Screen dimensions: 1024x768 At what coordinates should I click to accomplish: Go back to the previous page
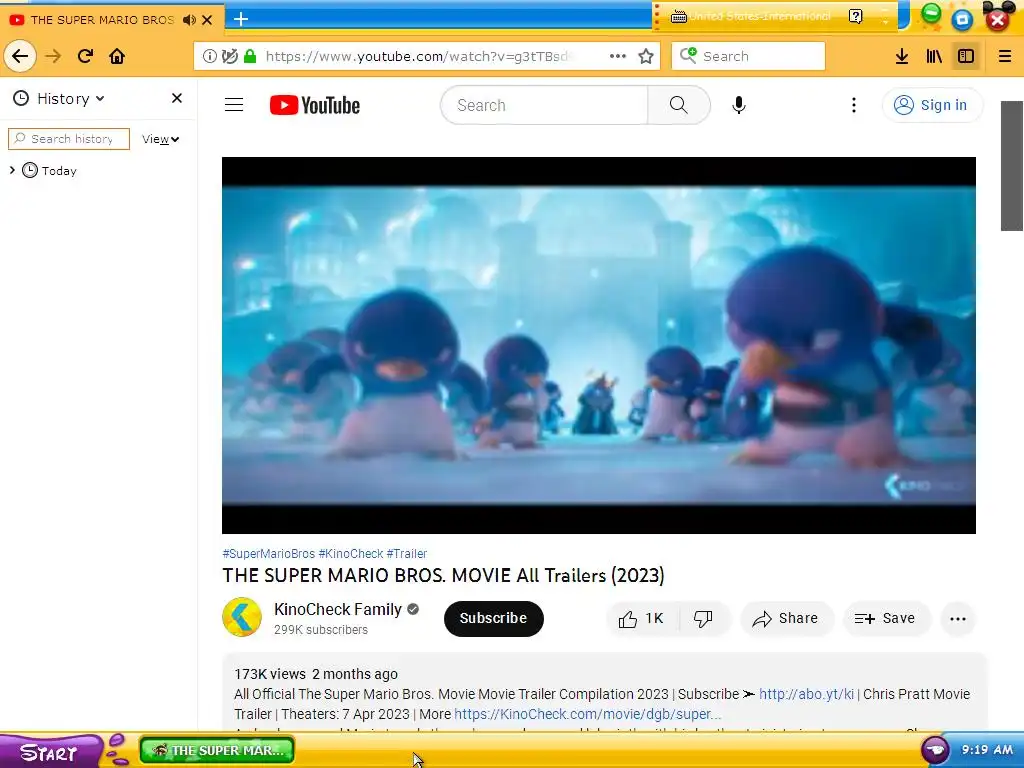[x=20, y=56]
